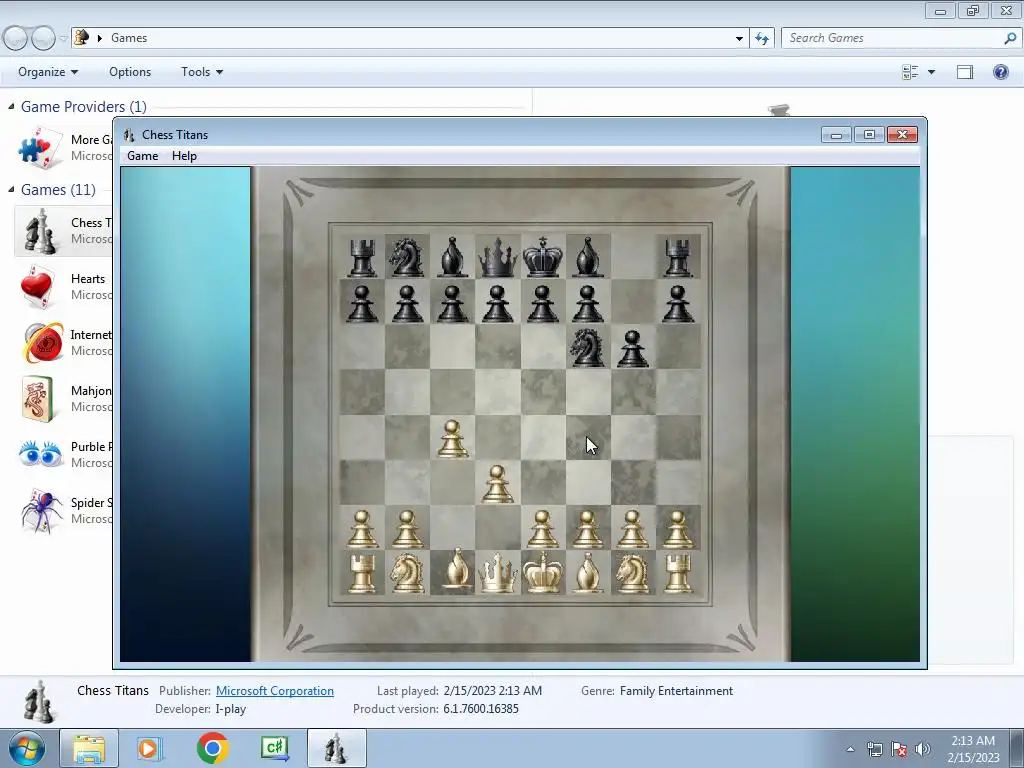This screenshot has width=1024, height=768.
Task: Click the volume speaker tray icon
Action: coord(922,749)
